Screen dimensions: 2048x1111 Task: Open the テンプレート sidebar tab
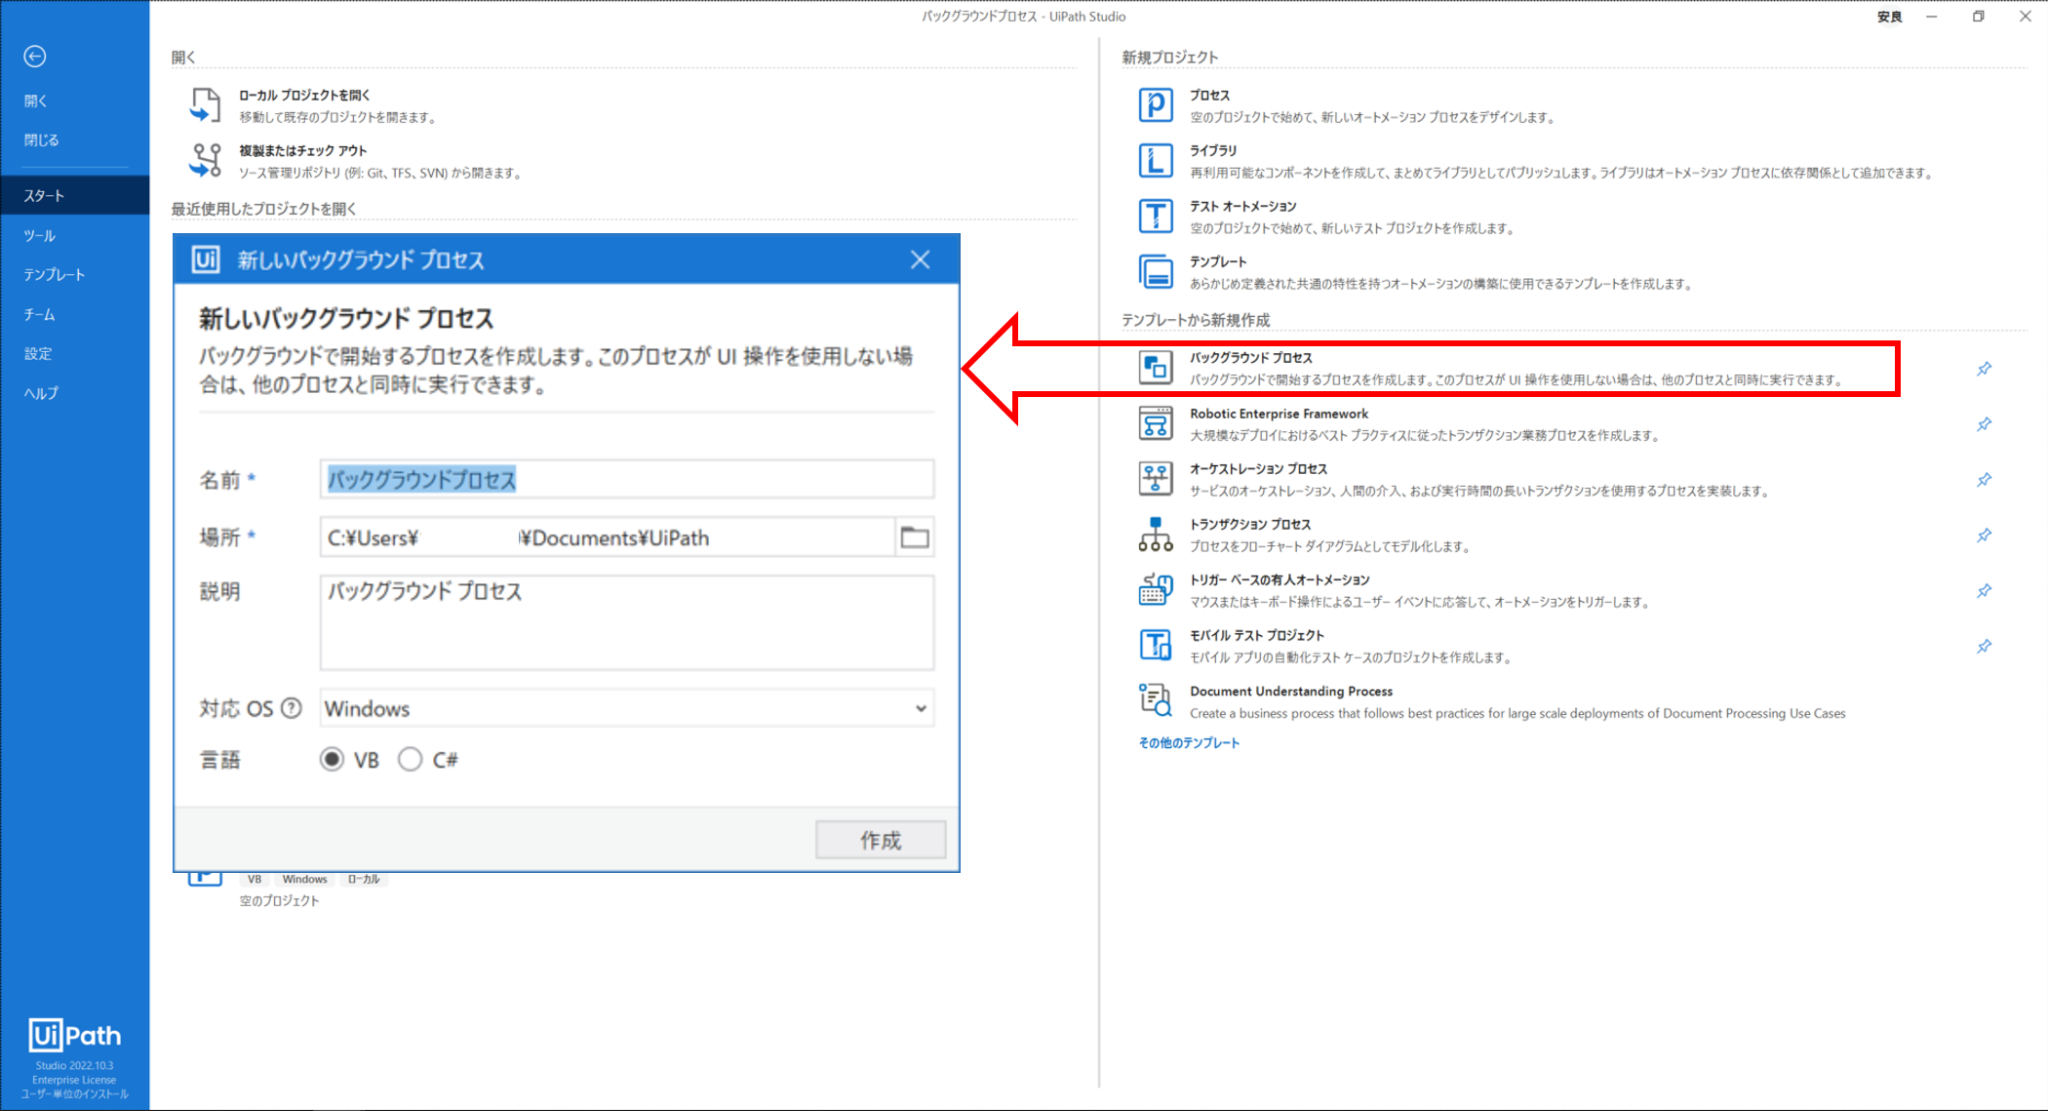pos(75,274)
